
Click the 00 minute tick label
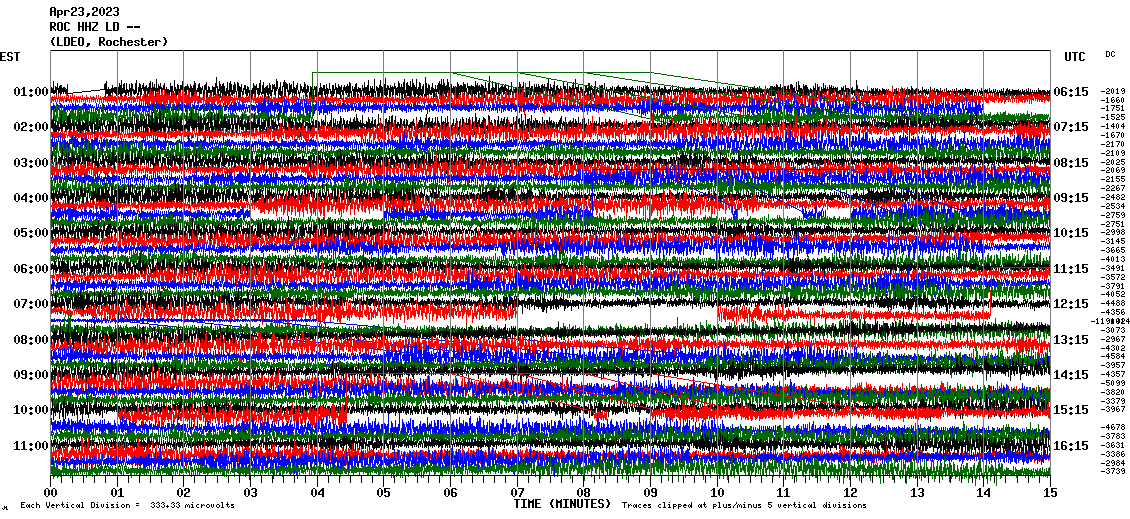(51, 493)
